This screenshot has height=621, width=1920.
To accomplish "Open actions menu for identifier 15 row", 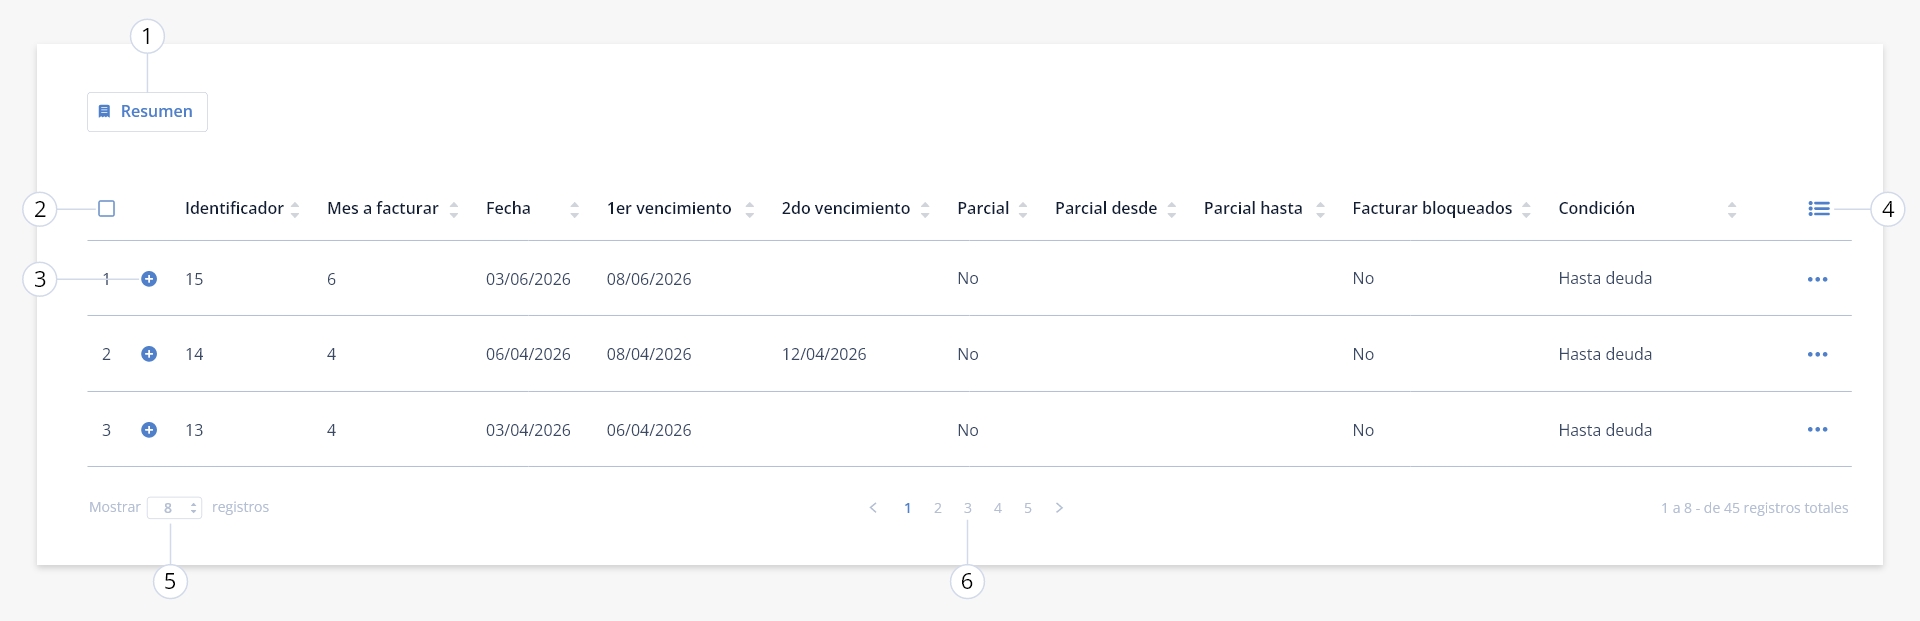I will click(1818, 279).
